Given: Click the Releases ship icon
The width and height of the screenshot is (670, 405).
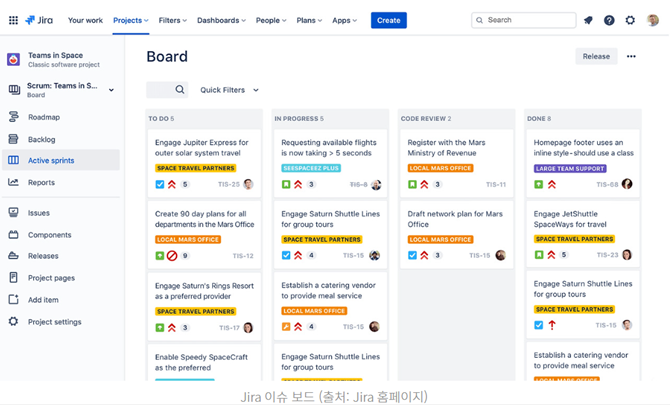Looking at the screenshot, I should pyautogui.click(x=13, y=255).
